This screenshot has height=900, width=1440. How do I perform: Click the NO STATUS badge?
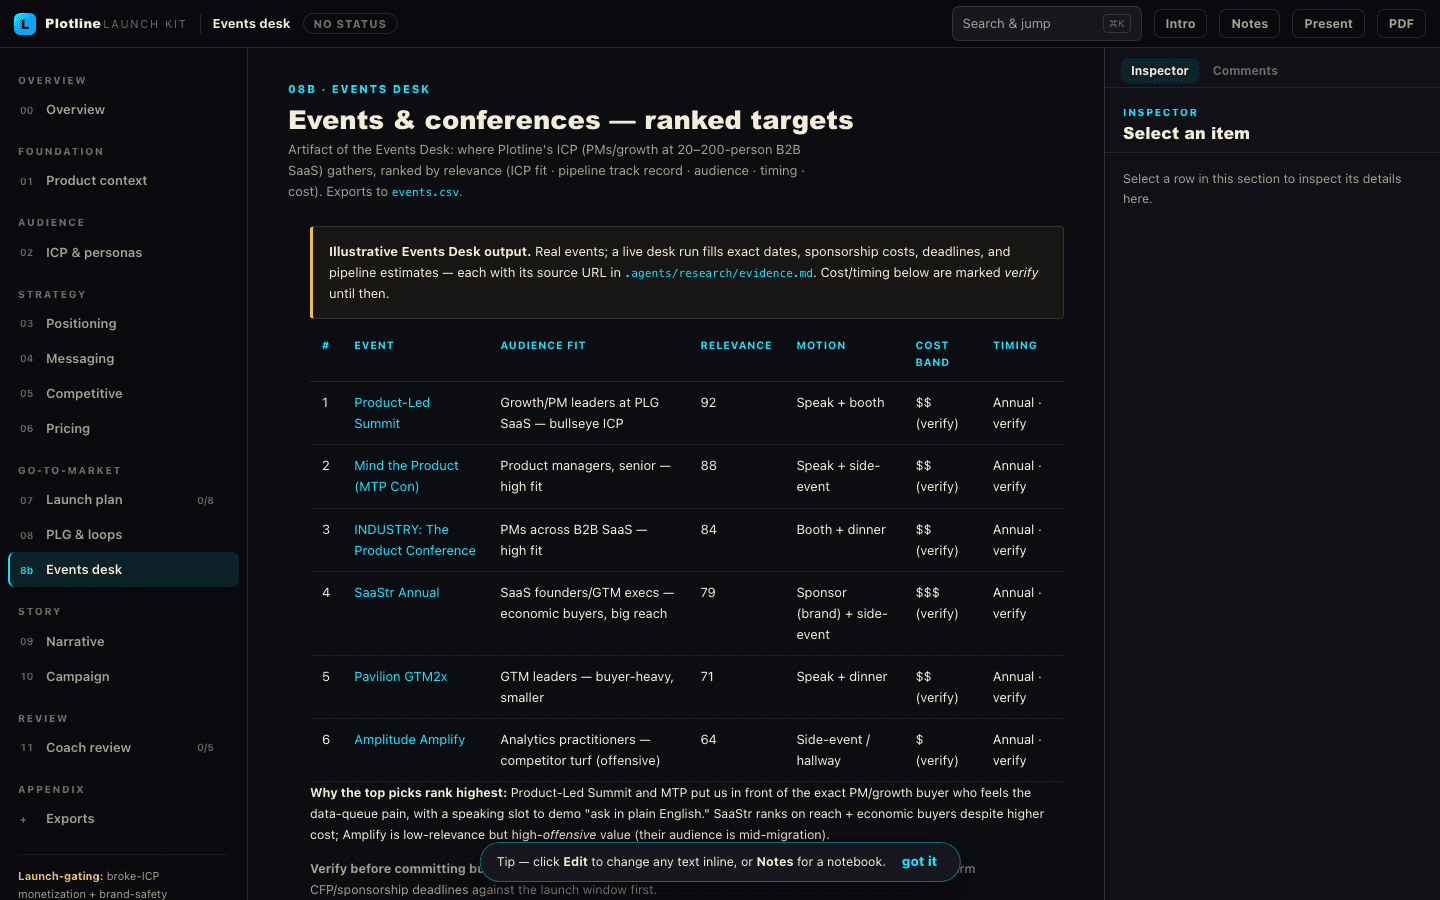(x=350, y=24)
